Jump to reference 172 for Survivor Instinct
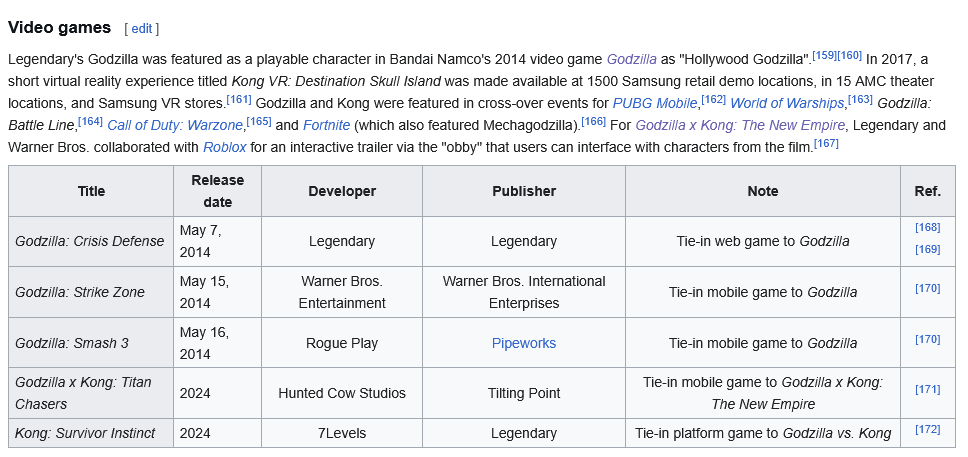968x457 pixels. (927, 430)
